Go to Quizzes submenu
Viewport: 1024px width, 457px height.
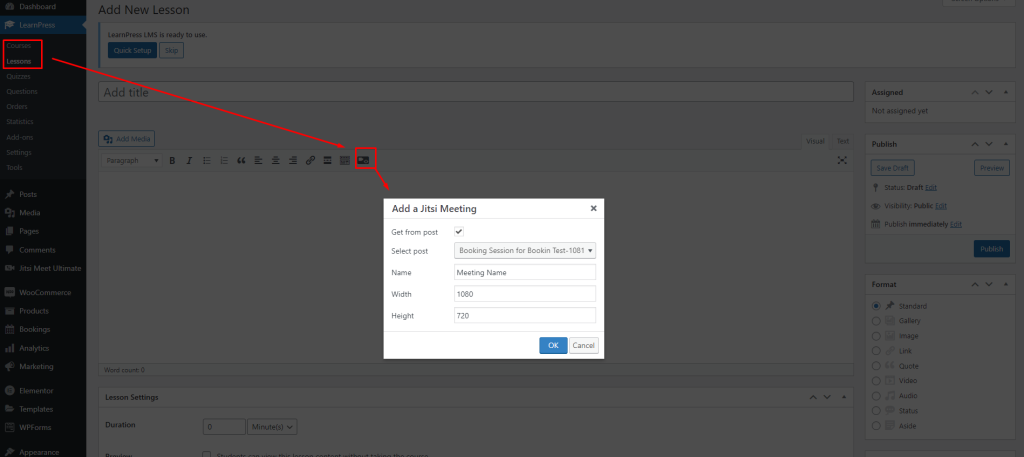18,76
